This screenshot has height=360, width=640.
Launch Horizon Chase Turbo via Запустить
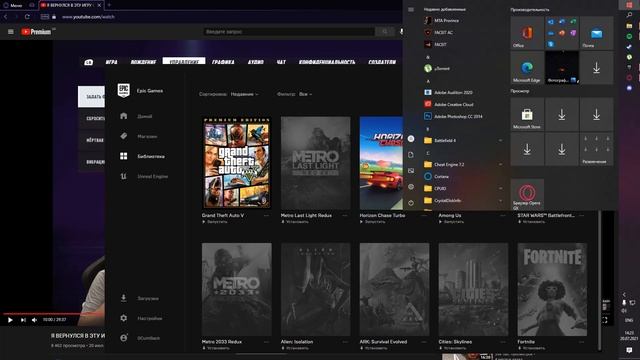372,222
